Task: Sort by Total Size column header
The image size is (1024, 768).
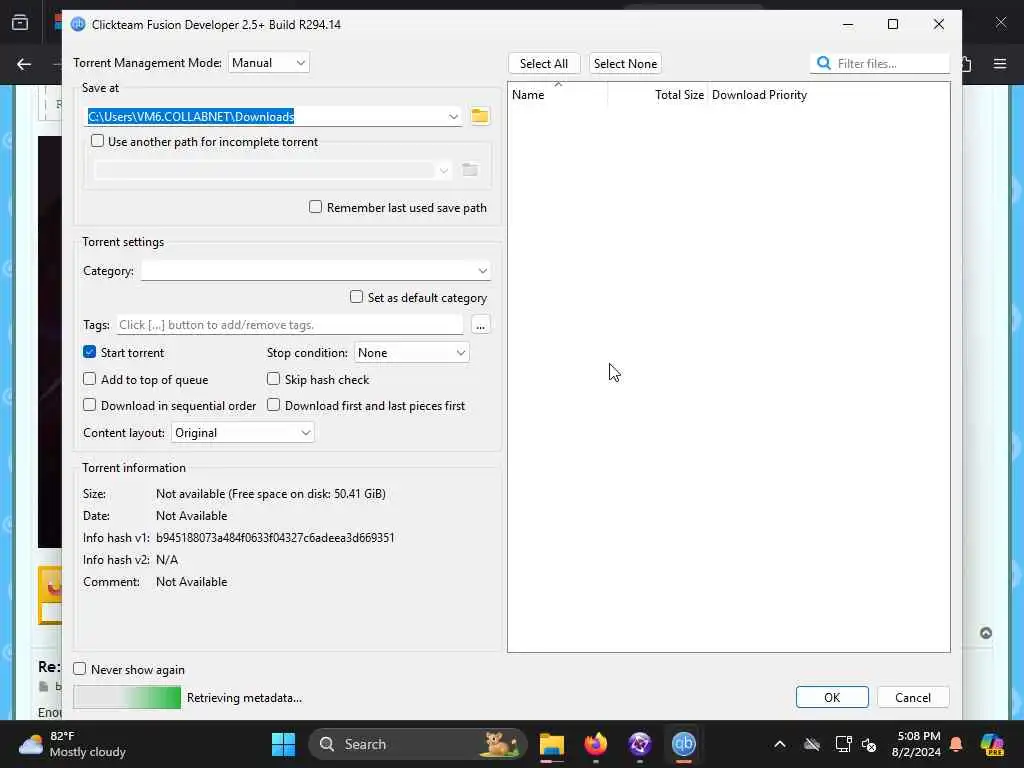Action: (x=658, y=95)
